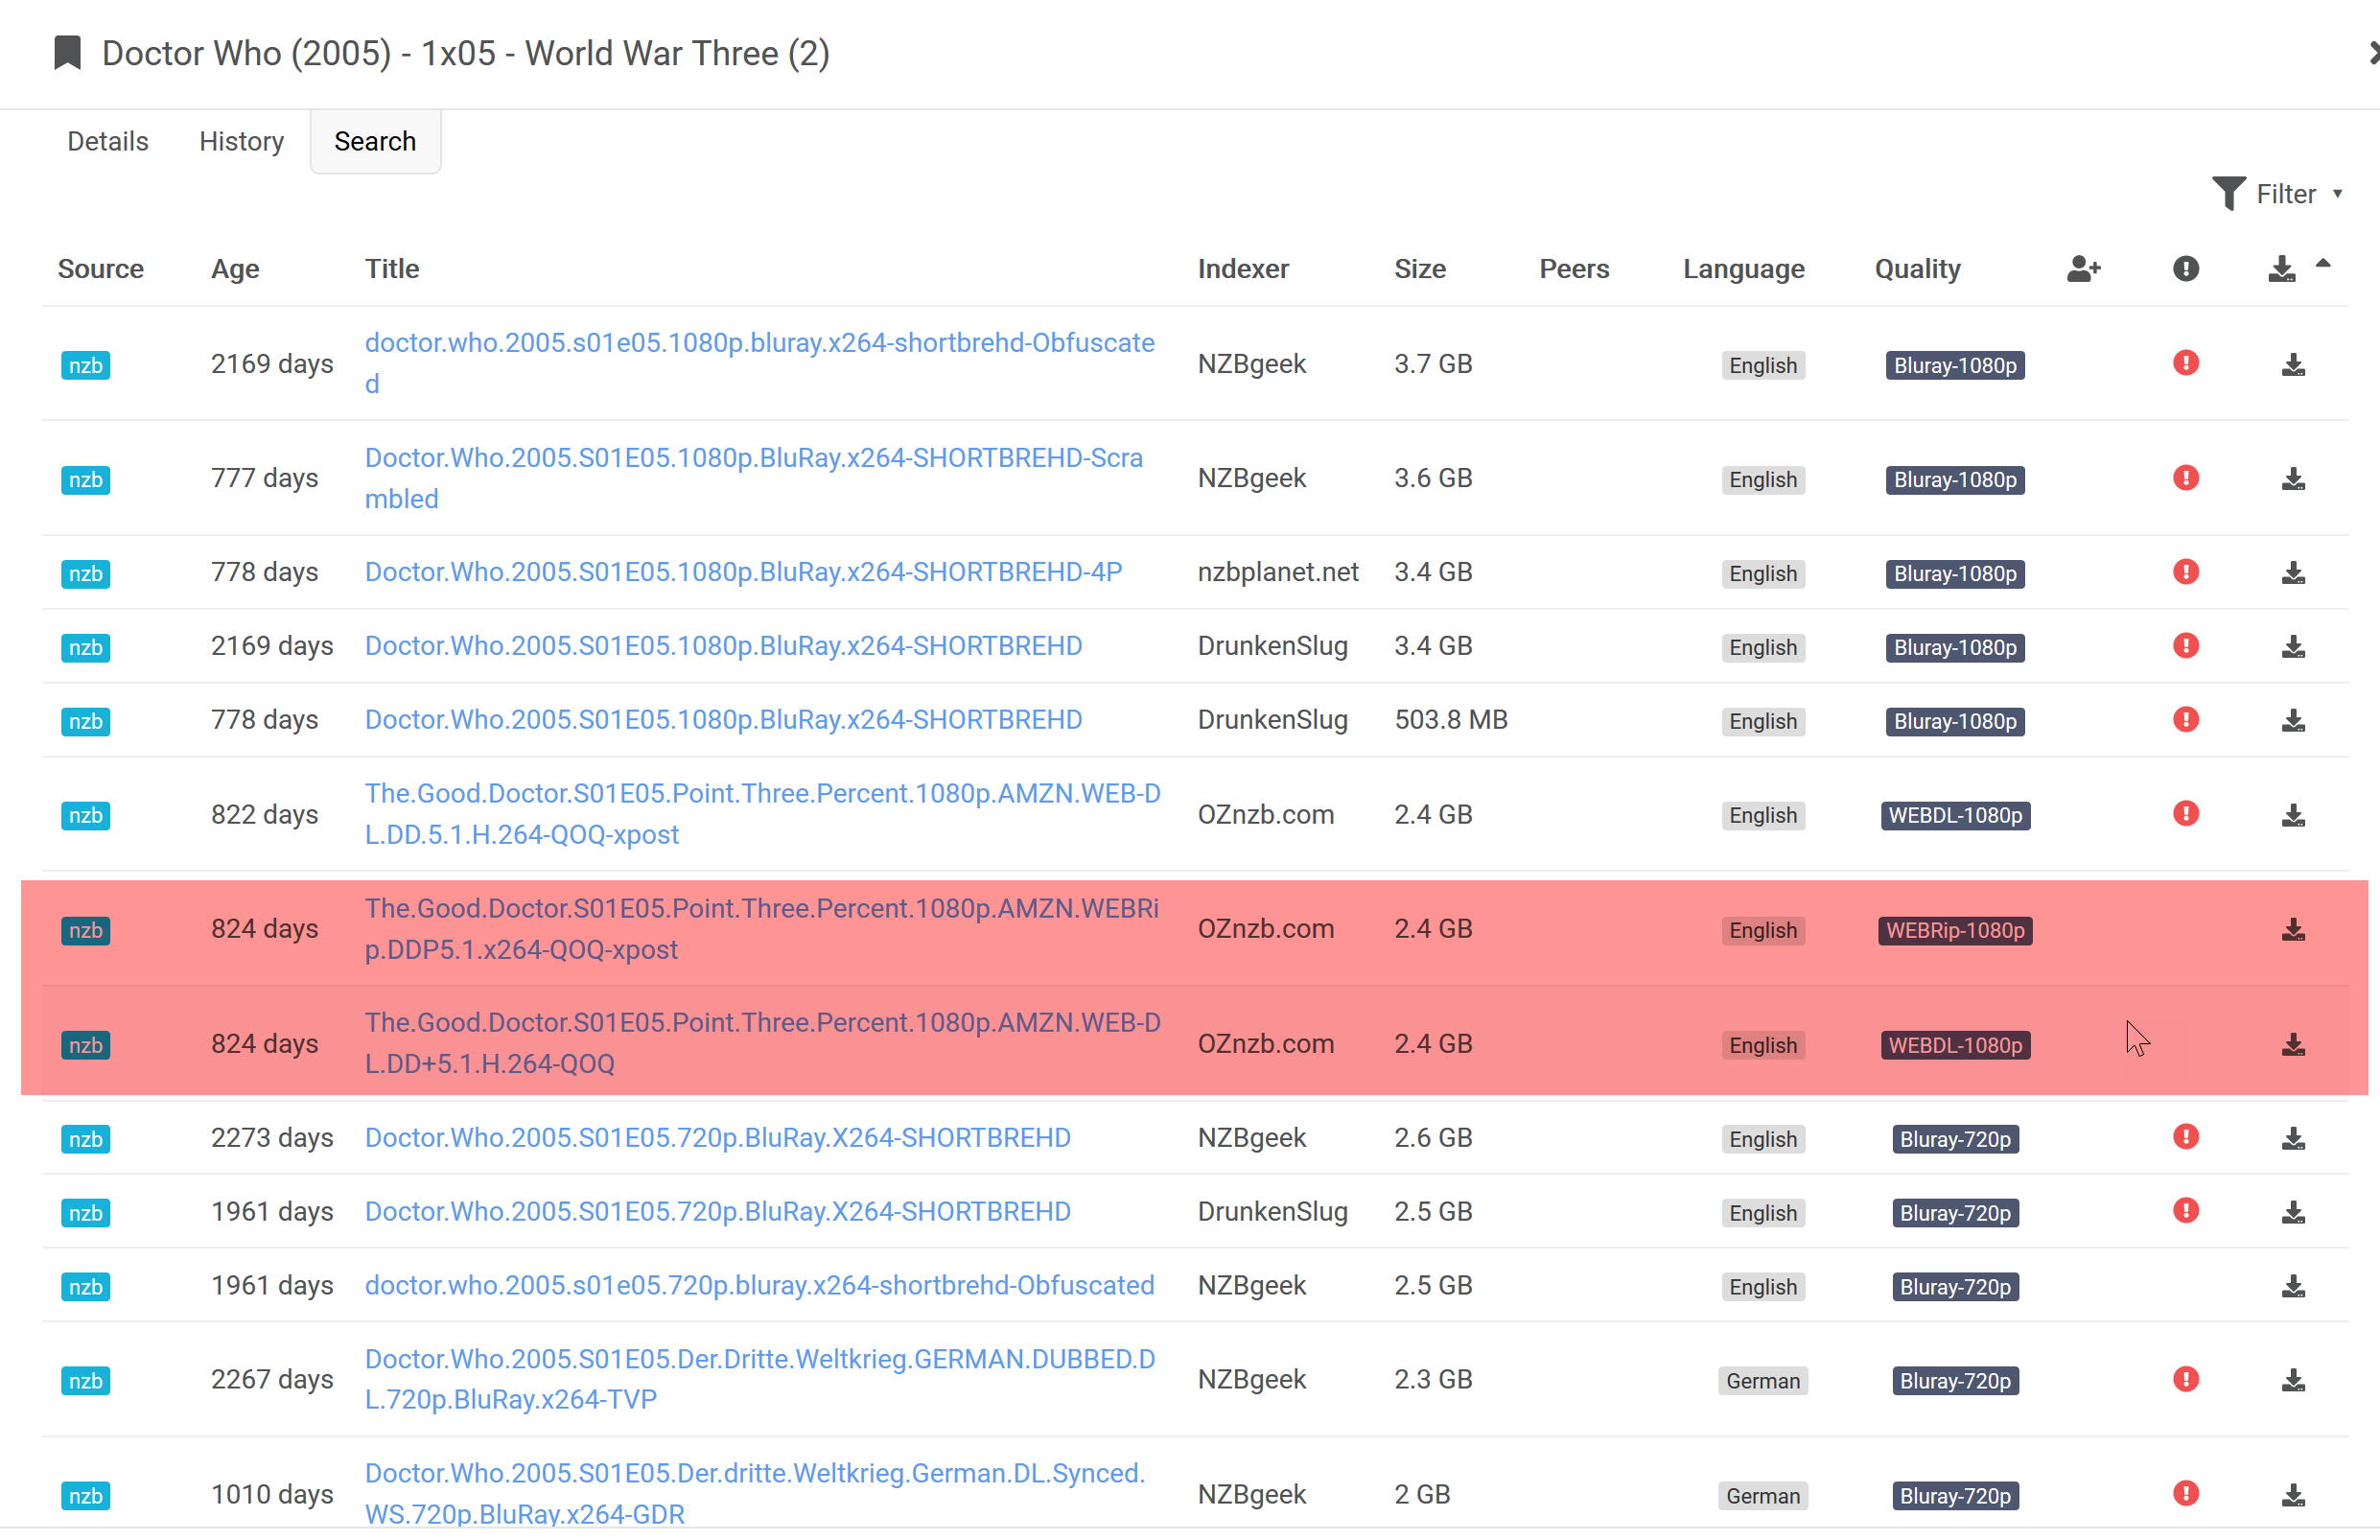Download the 720p Obfuscated NZBgeek release
Image resolution: width=2380 pixels, height=1540 pixels.
point(2292,1287)
